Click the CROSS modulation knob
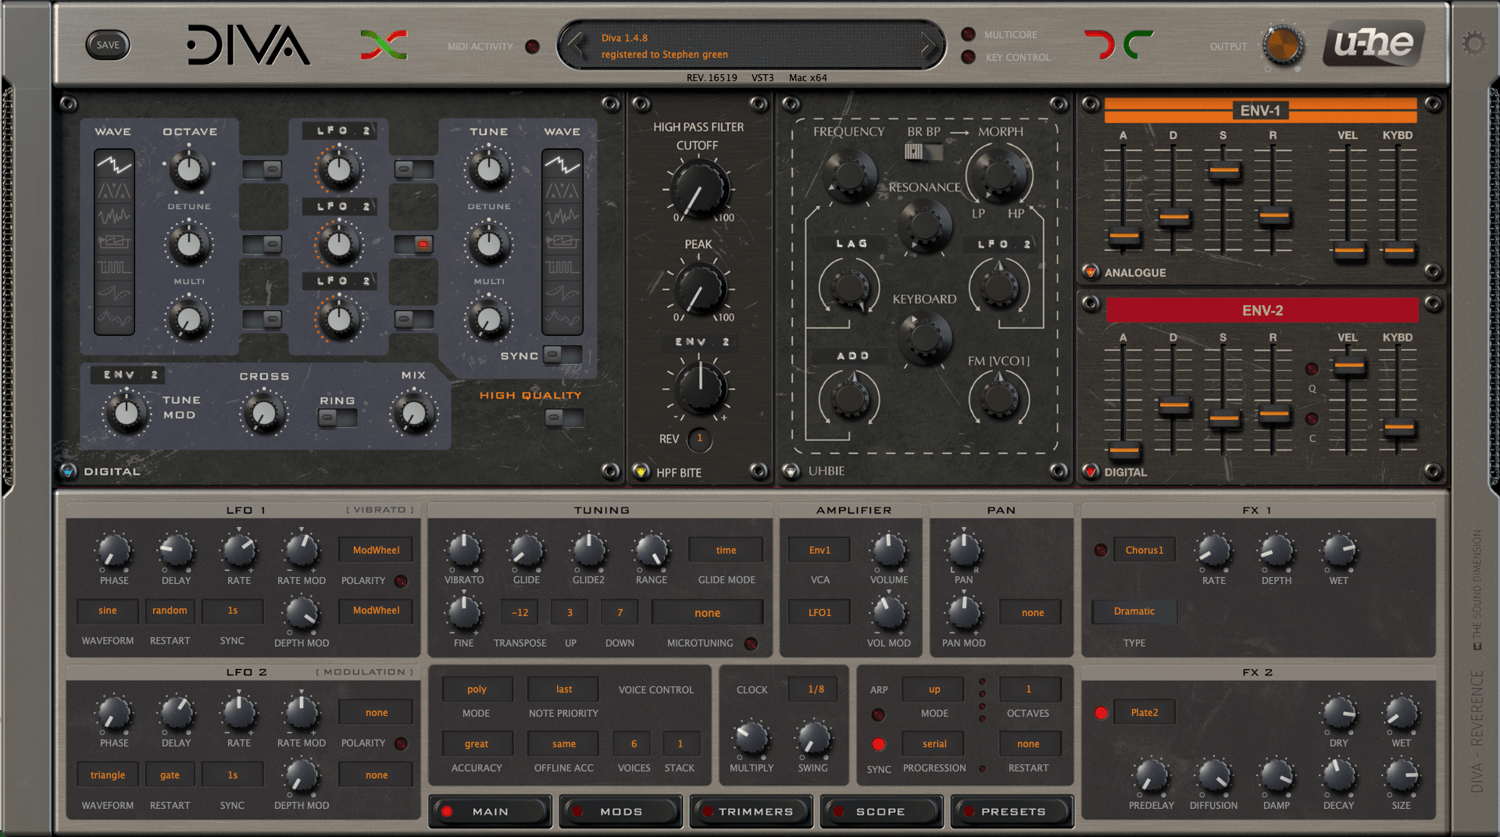 [x=264, y=412]
